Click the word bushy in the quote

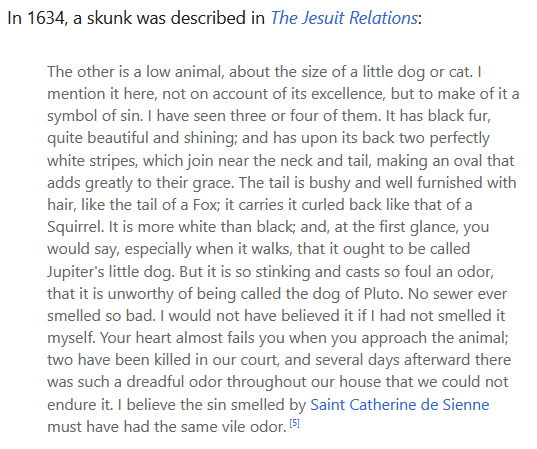point(329,183)
